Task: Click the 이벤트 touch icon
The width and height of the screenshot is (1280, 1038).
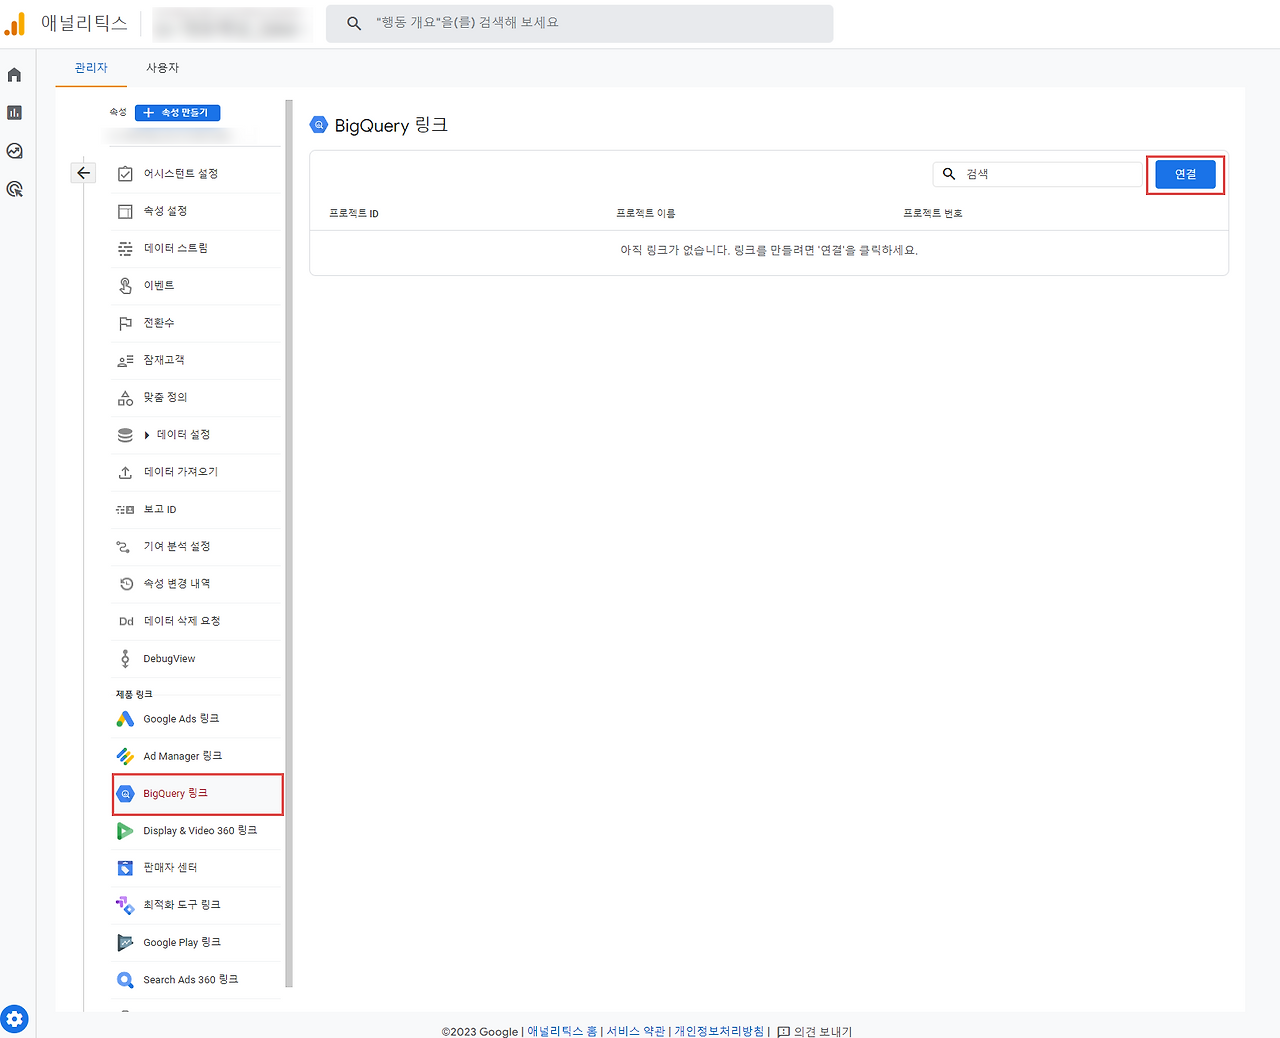Action: tap(125, 286)
